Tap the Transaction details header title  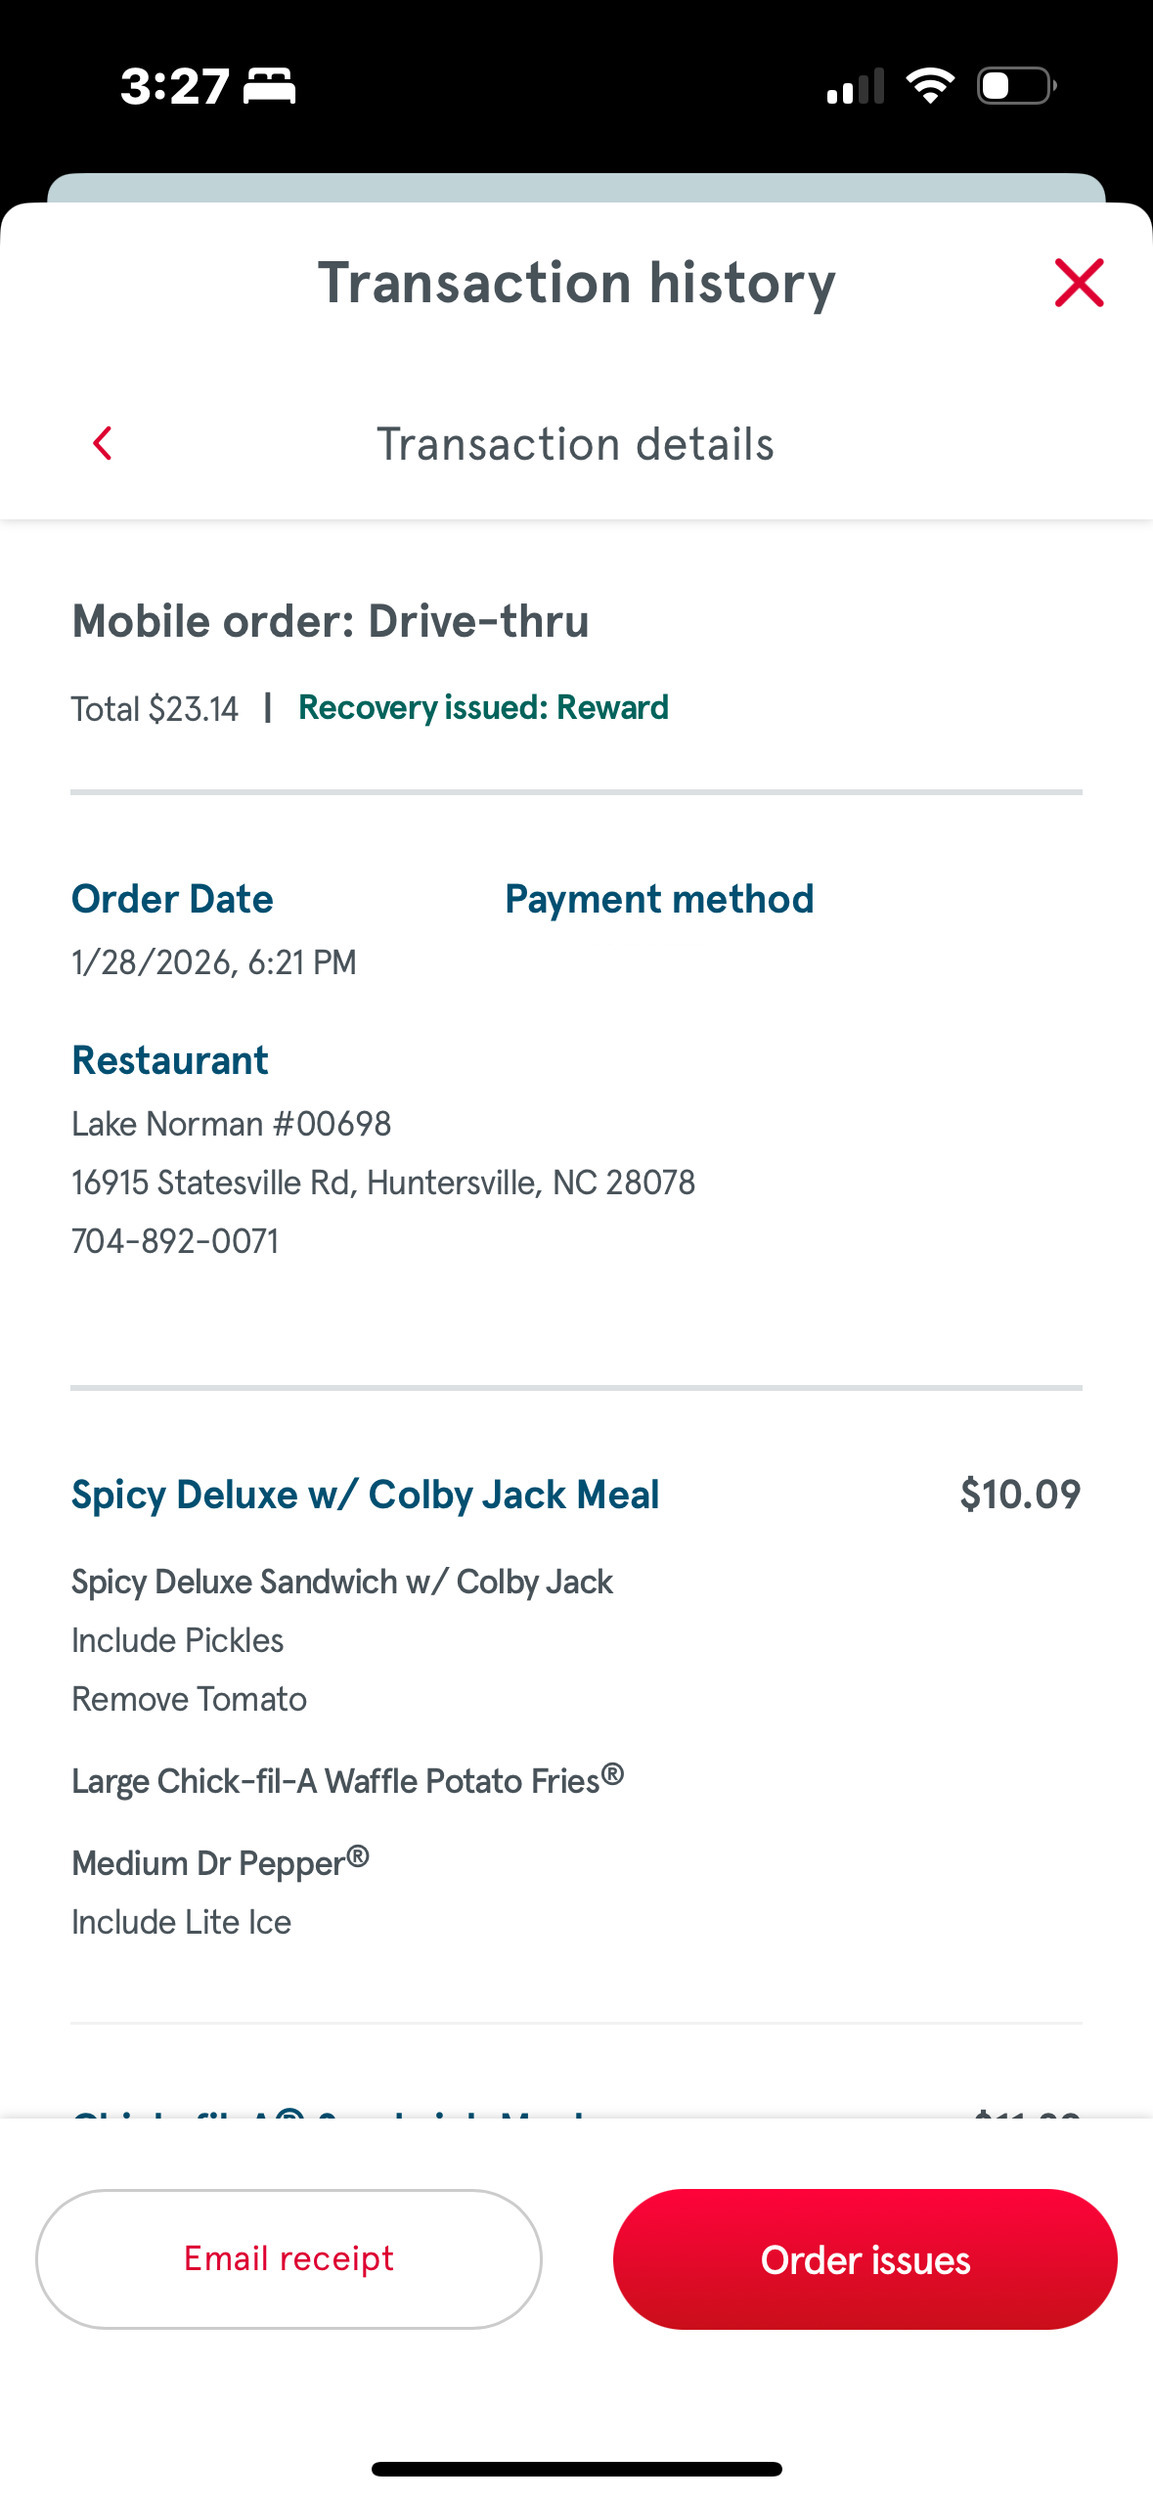[575, 444]
